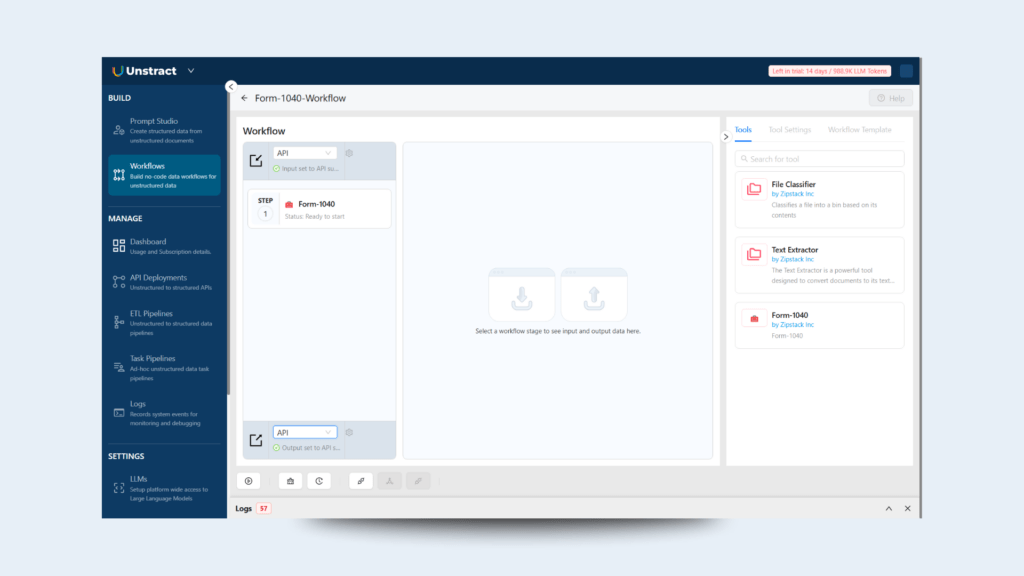Image resolution: width=1024 pixels, height=576 pixels.
Task: Collapse the left sidebar with the chevron
Action: 231,87
